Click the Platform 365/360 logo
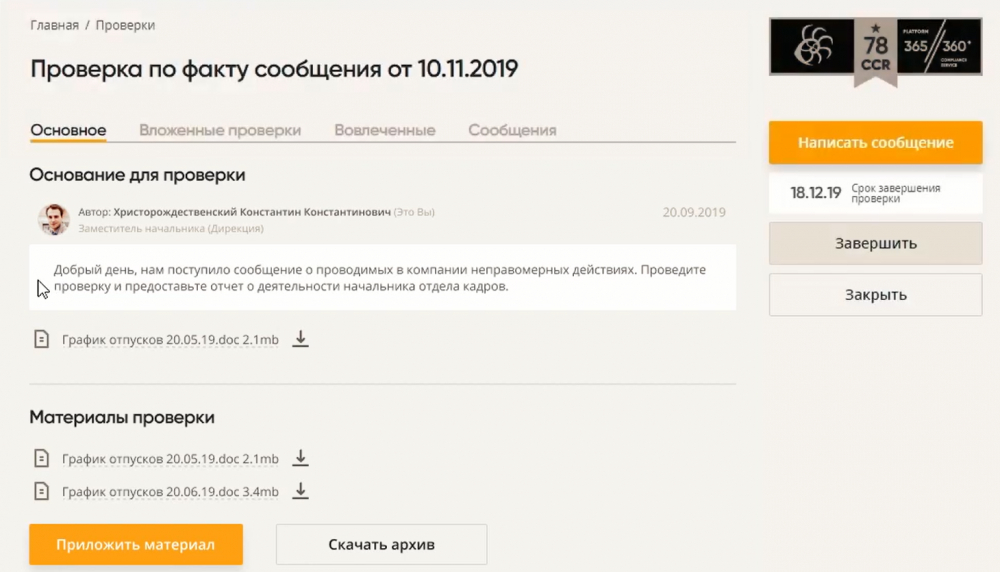The width and height of the screenshot is (1000, 572). tap(939, 47)
